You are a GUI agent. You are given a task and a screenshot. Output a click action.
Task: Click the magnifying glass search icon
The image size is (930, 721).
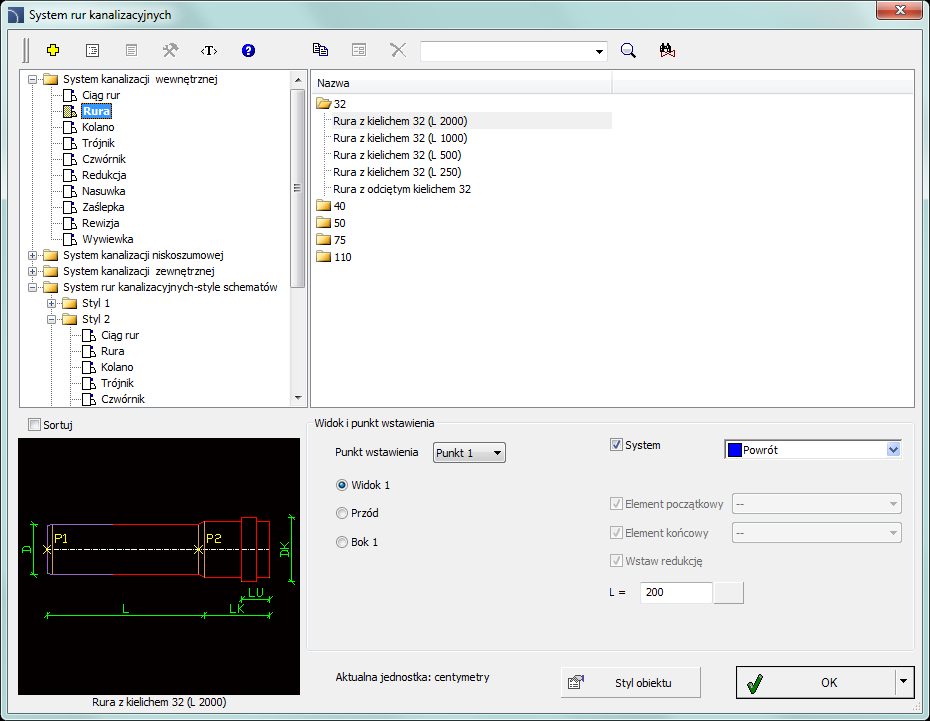pyautogui.click(x=628, y=50)
